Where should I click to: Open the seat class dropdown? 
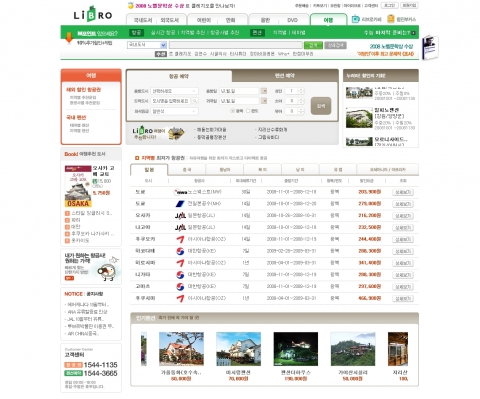point(174,111)
